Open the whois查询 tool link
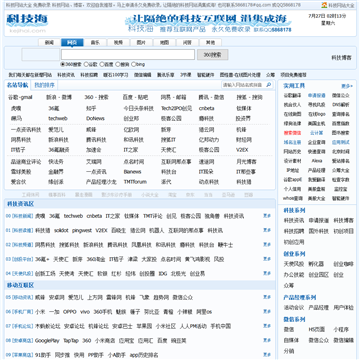The height and width of the screenshot is (360, 360). pyautogui.click(x=293, y=198)
